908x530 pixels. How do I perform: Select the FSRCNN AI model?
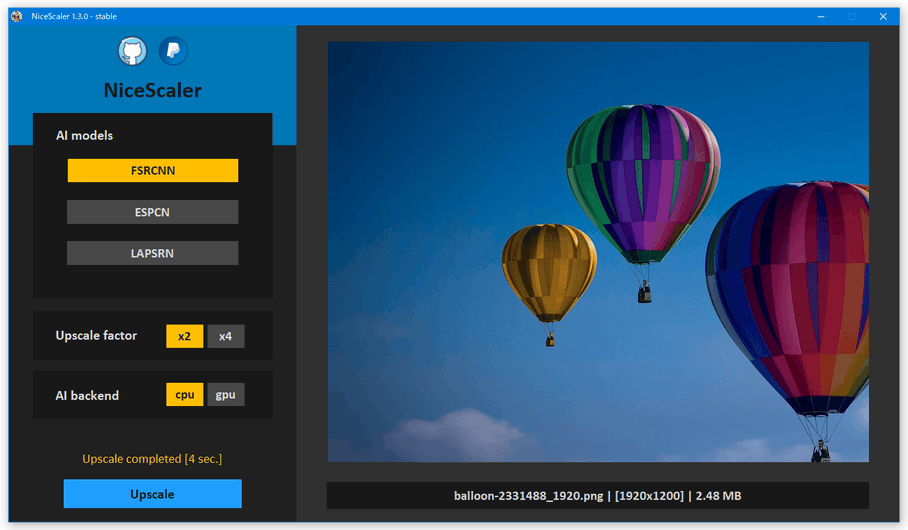153,170
